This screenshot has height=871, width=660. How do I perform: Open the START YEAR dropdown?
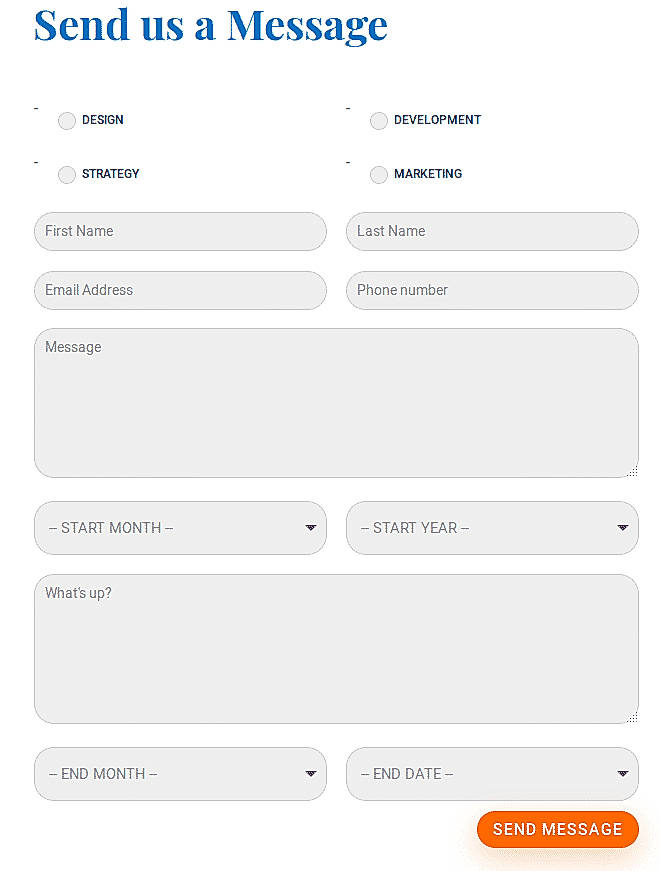(492, 527)
